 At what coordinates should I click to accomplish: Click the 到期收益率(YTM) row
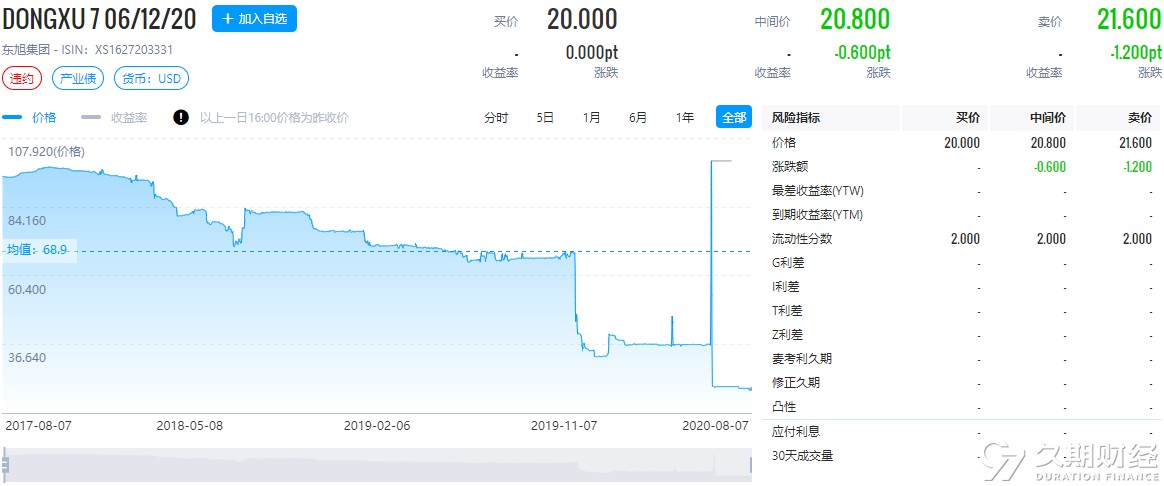coord(818,215)
